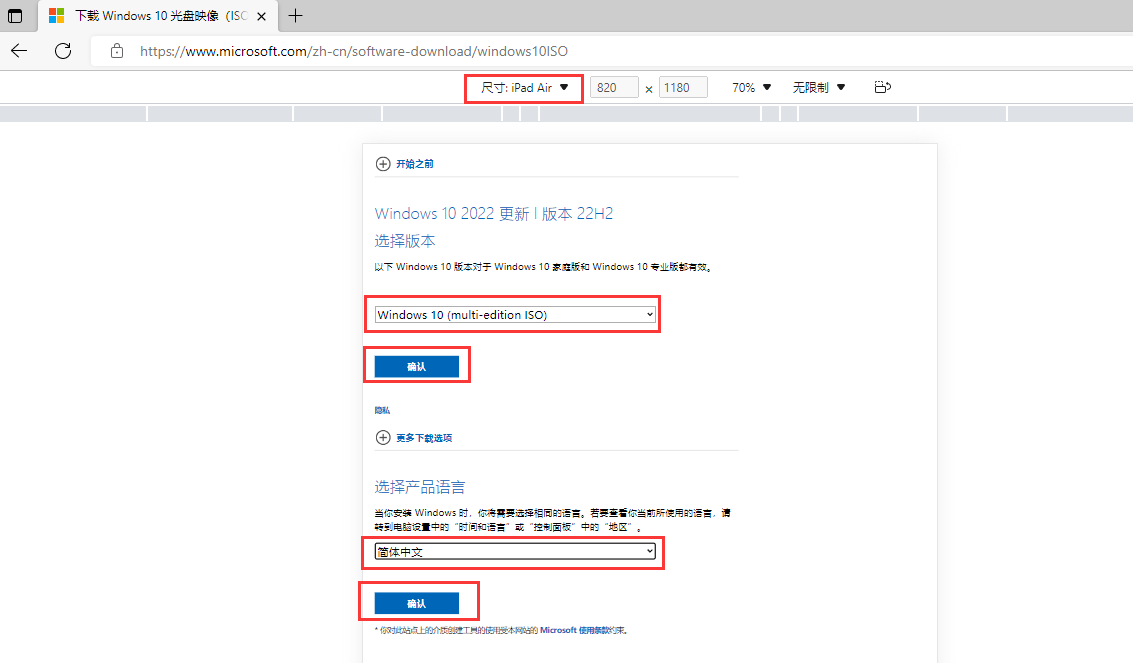This screenshot has width=1133, height=663.
Task: Click the browser back arrow
Action: point(19,51)
